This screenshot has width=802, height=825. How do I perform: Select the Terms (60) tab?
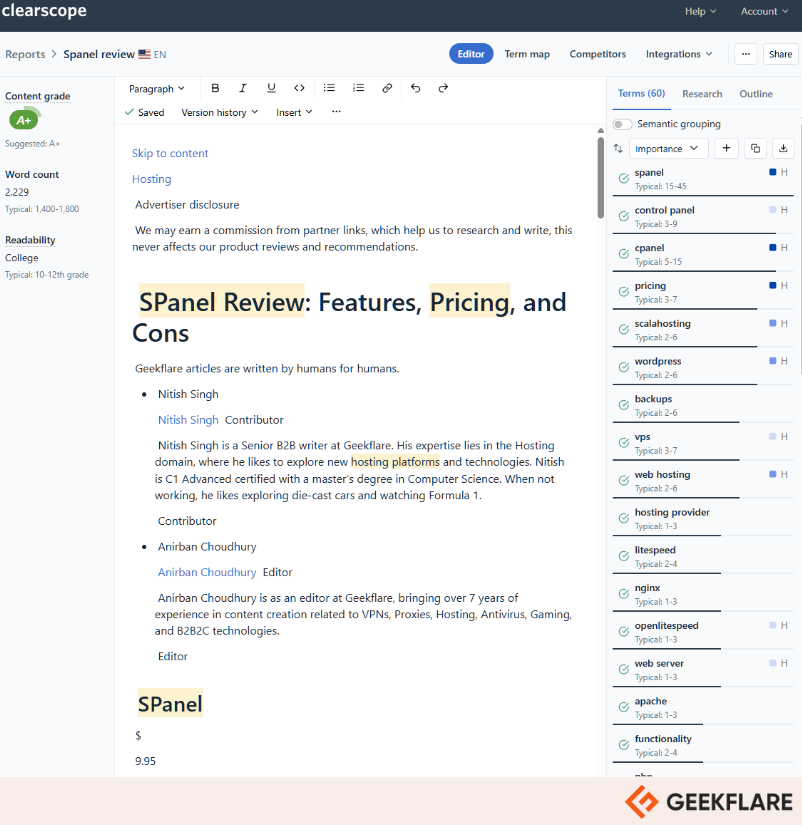coord(641,94)
